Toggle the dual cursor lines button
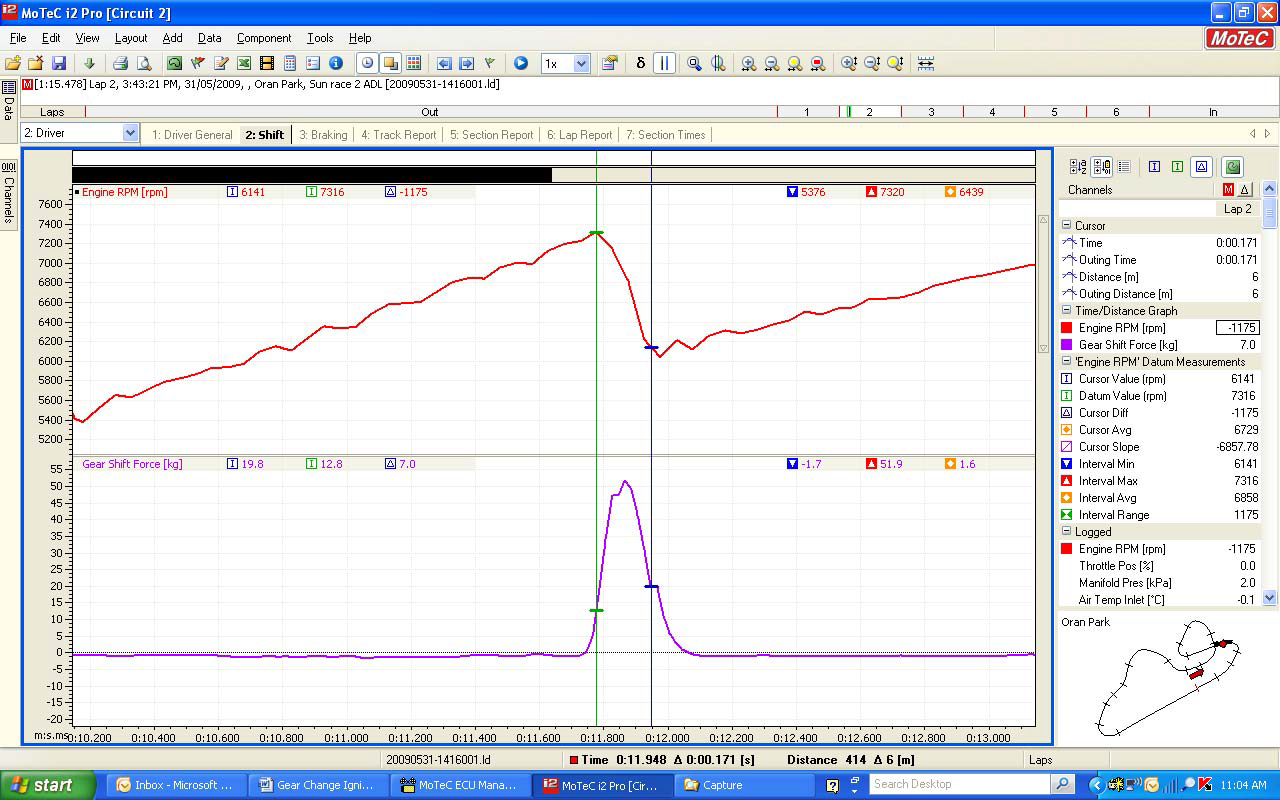The image size is (1280, 800). click(665, 63)
